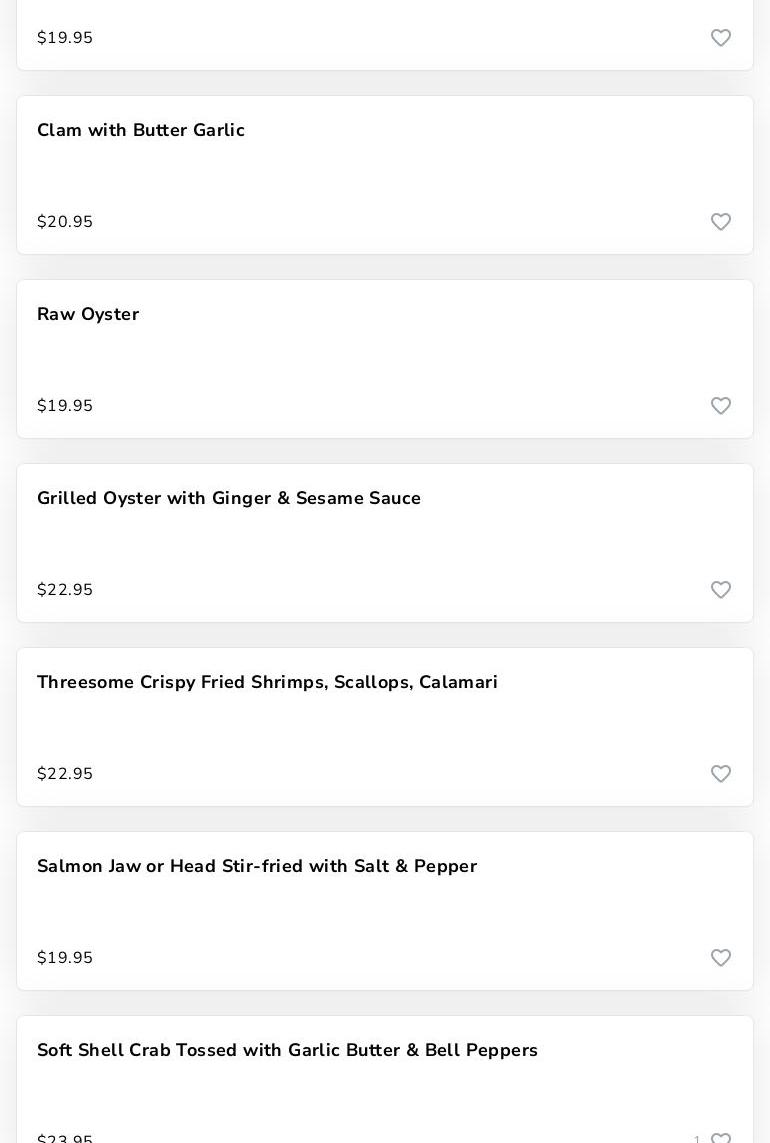
Task: Click the $19.95 price under Raw Oyster
Action: point(65,406)
